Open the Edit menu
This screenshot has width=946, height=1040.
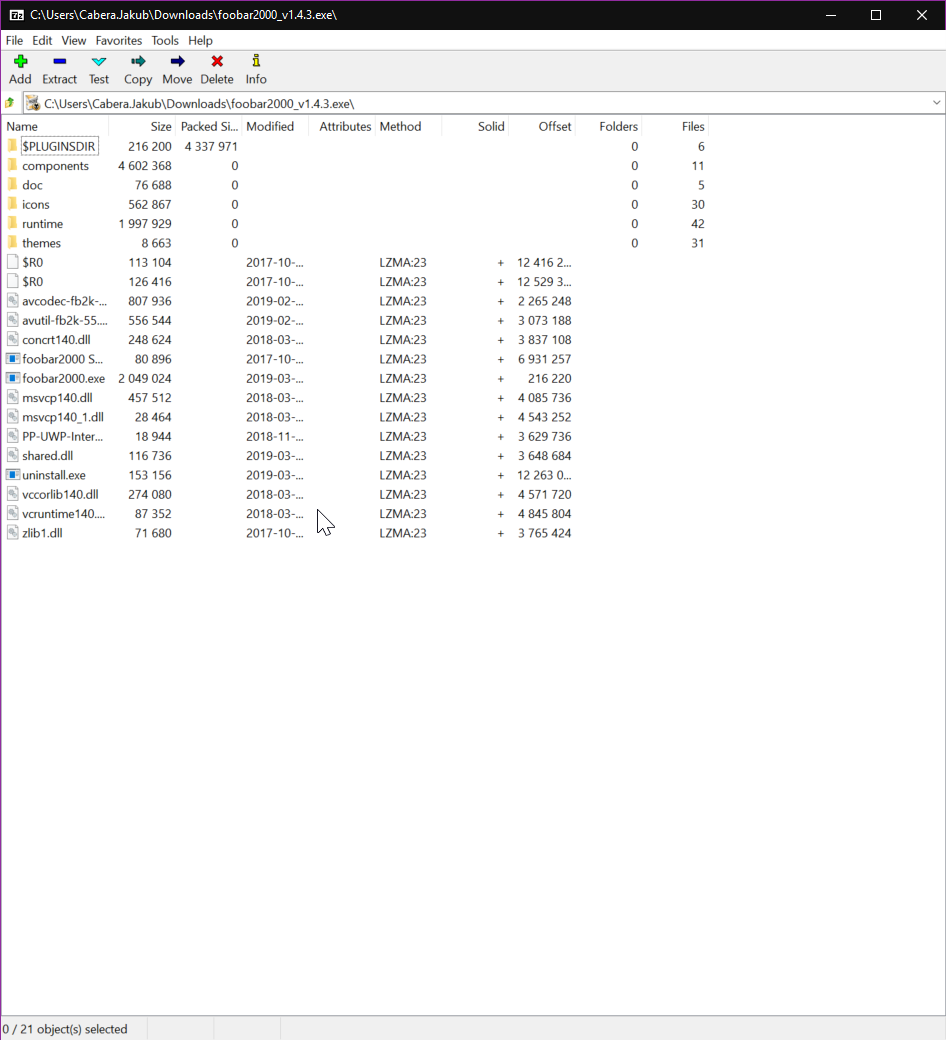tap(42, 40)
